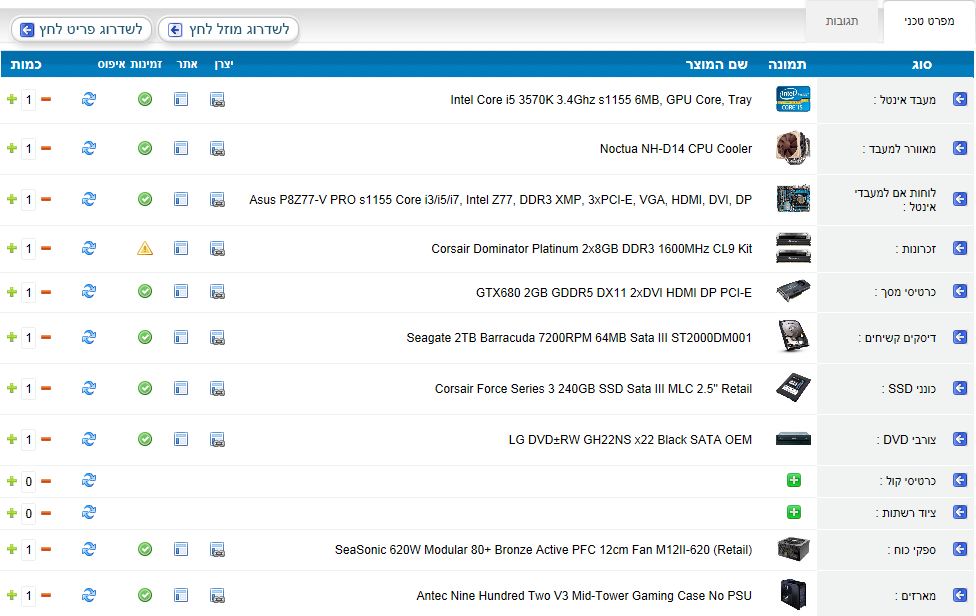Reset the Intel Core i5 processor row
976x616 pixels.
(89, 99)
